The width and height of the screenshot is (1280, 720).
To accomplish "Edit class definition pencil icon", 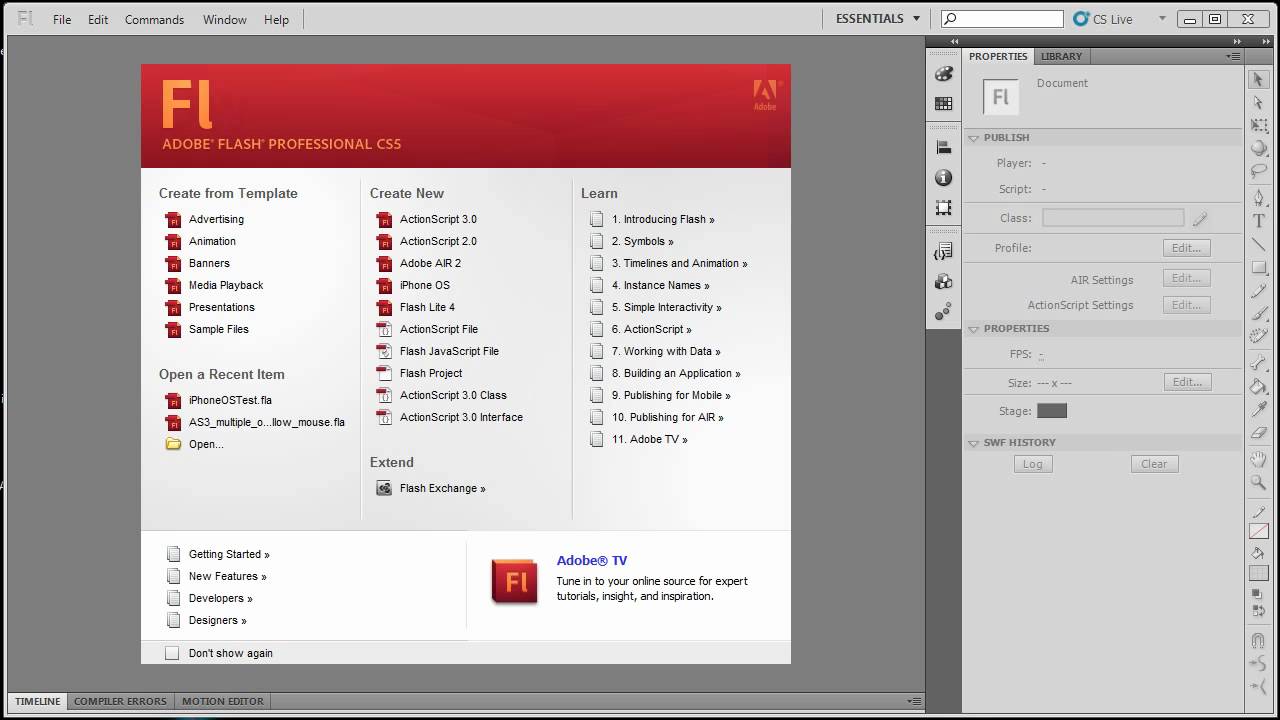I will (1200, 218).
